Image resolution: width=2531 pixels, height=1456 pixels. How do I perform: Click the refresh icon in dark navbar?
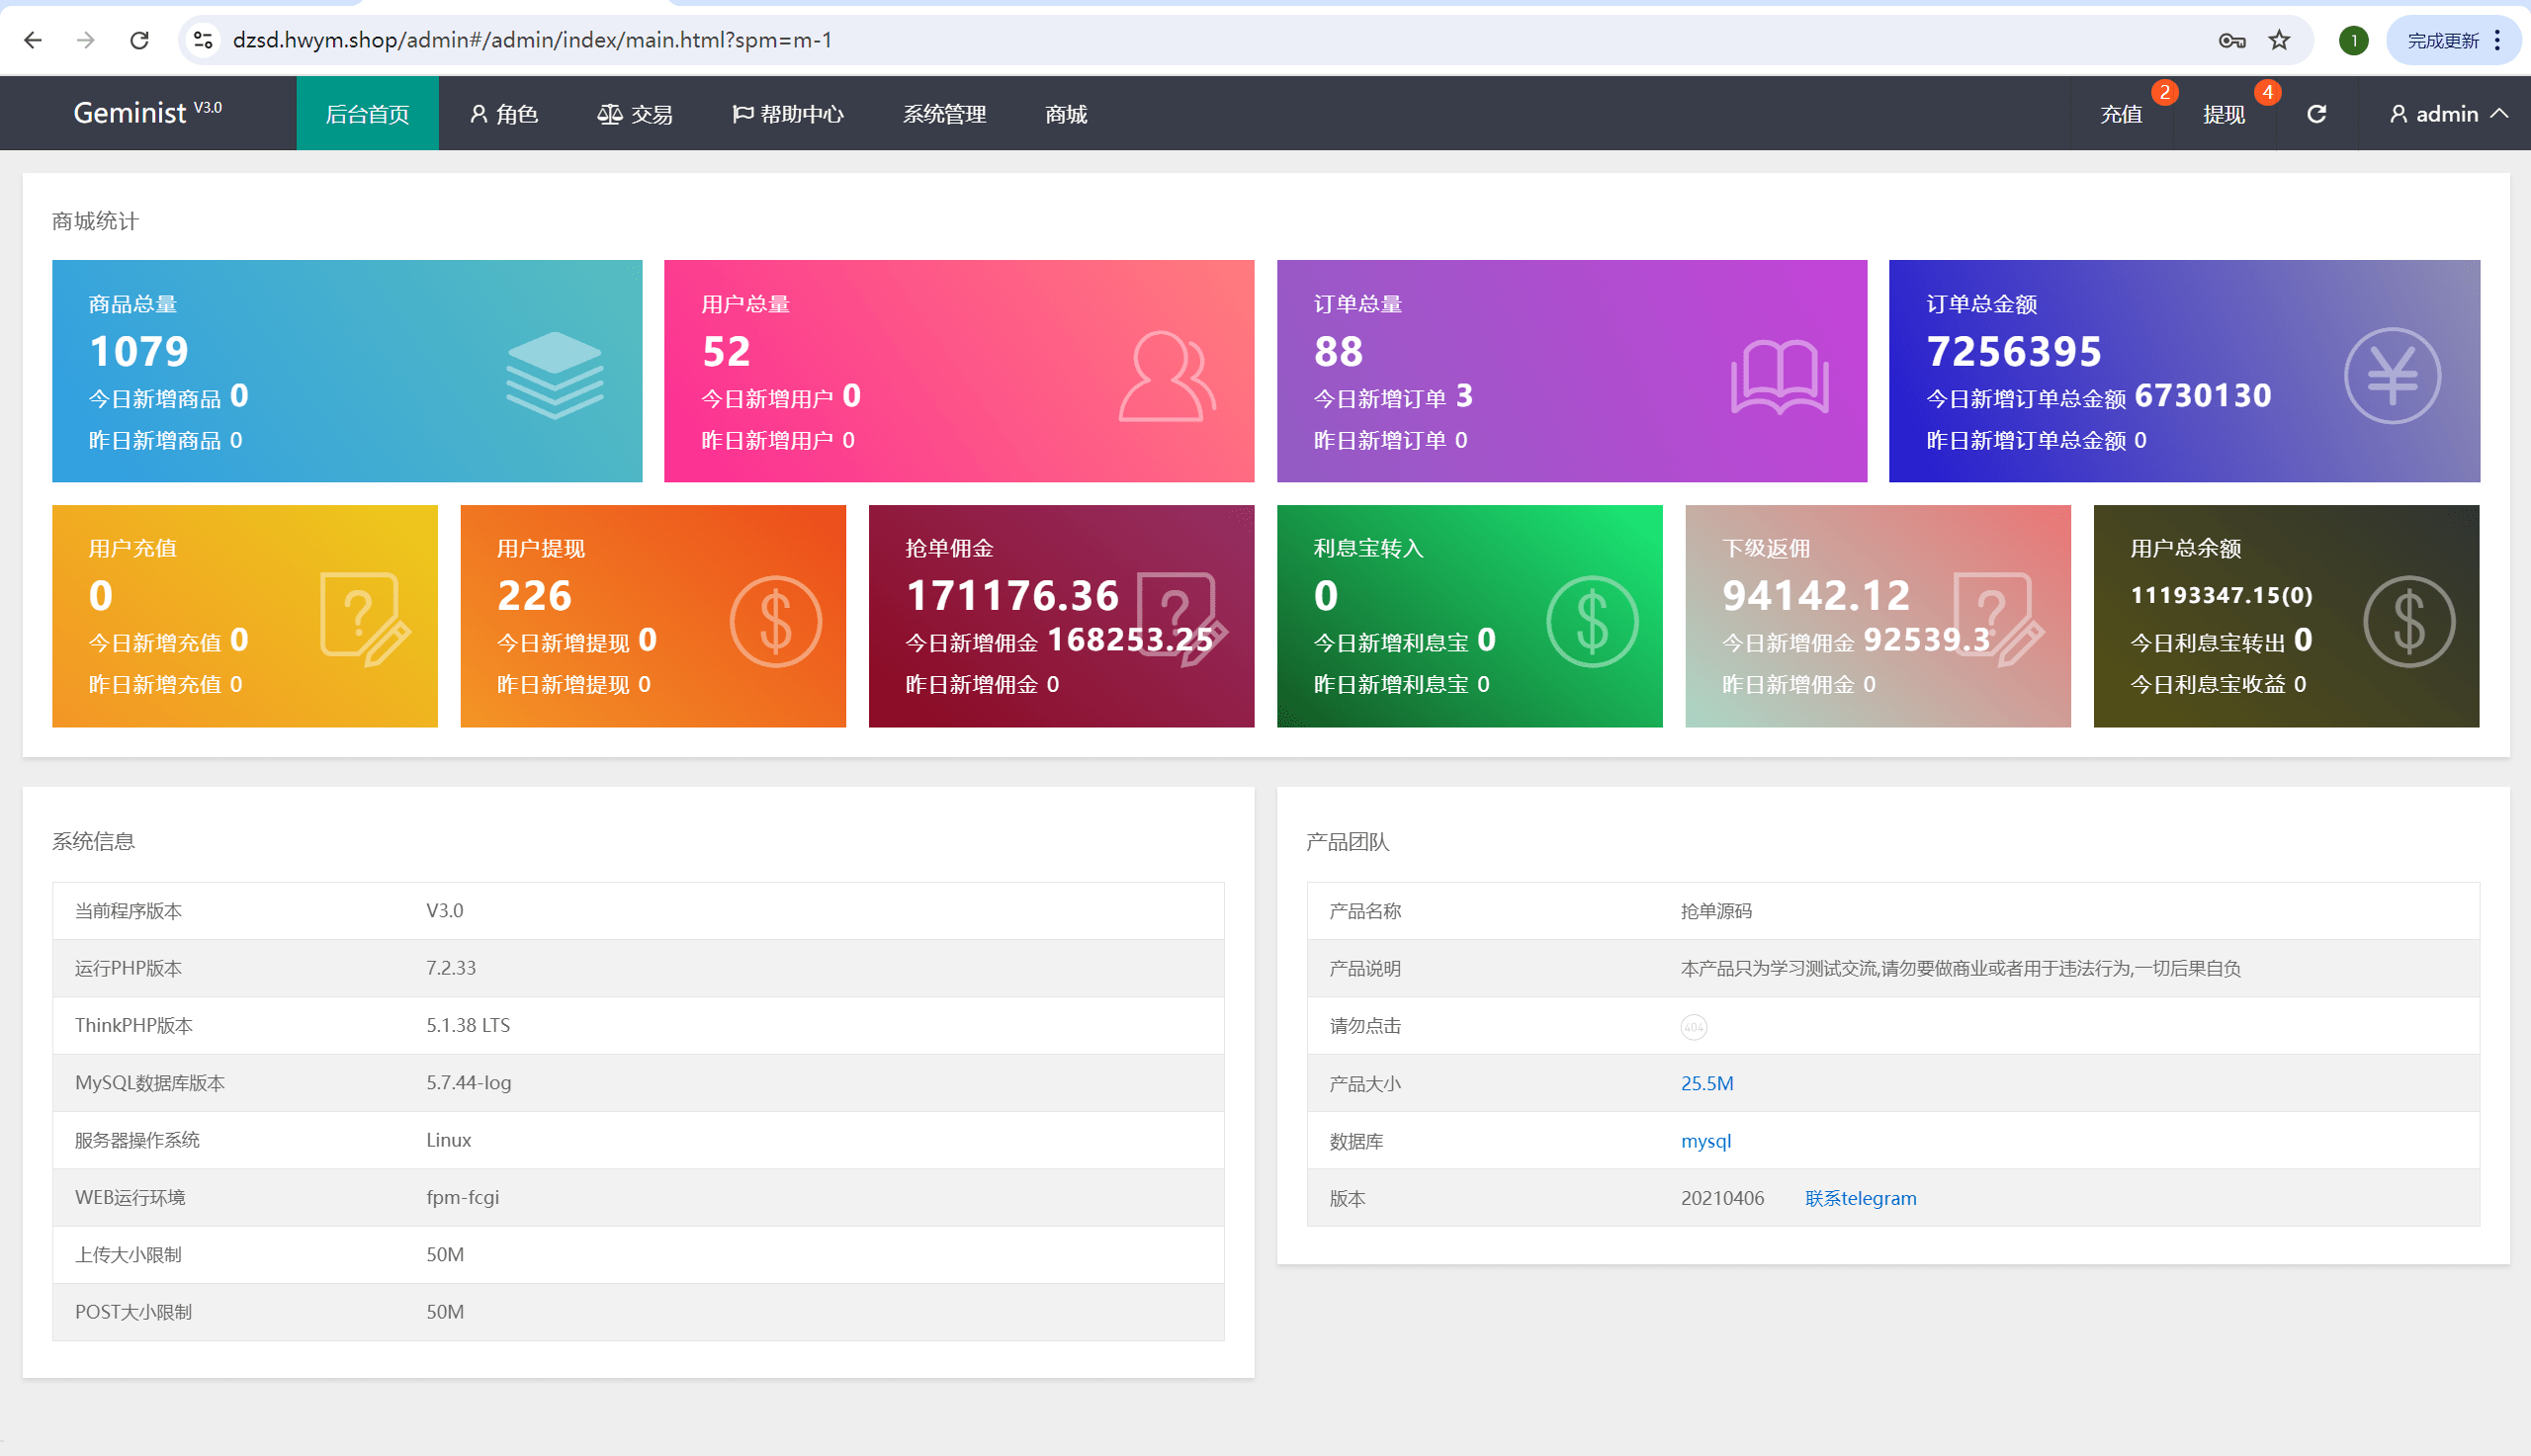(2316, 114)
